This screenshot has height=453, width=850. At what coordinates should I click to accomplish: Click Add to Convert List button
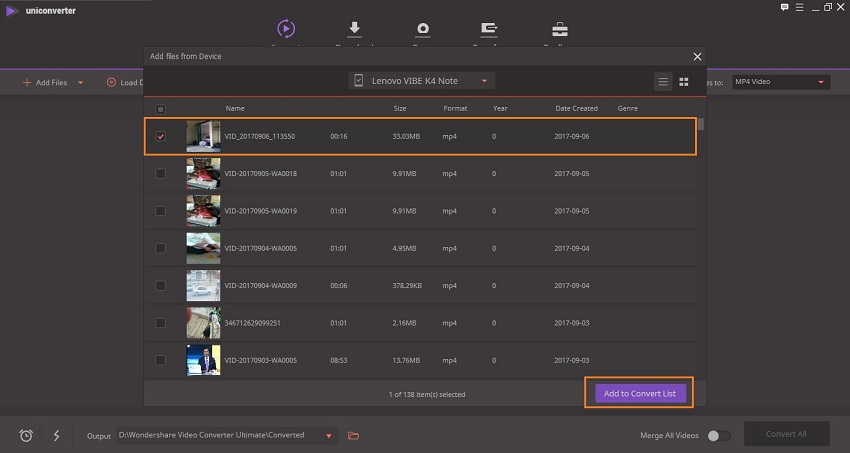[640, 393]
